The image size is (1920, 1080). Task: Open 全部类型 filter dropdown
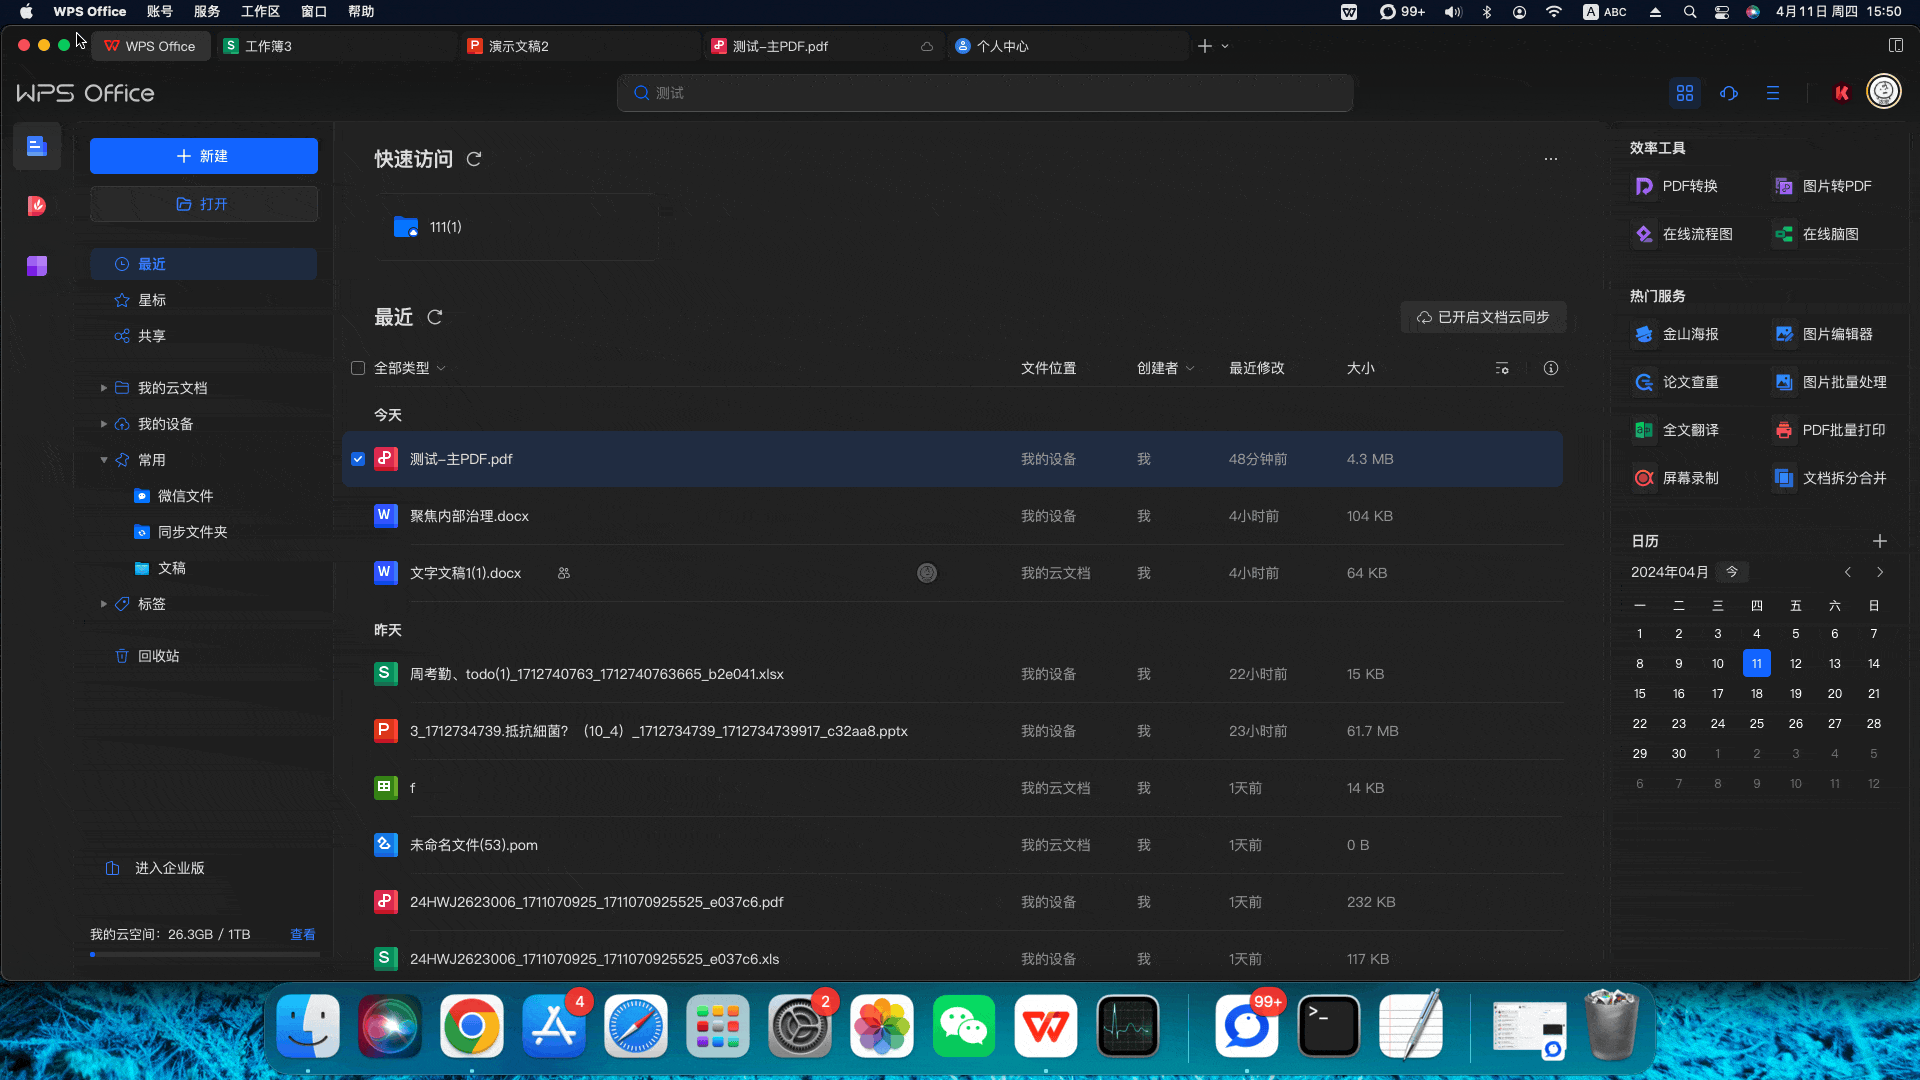click(x=410, y=368)
